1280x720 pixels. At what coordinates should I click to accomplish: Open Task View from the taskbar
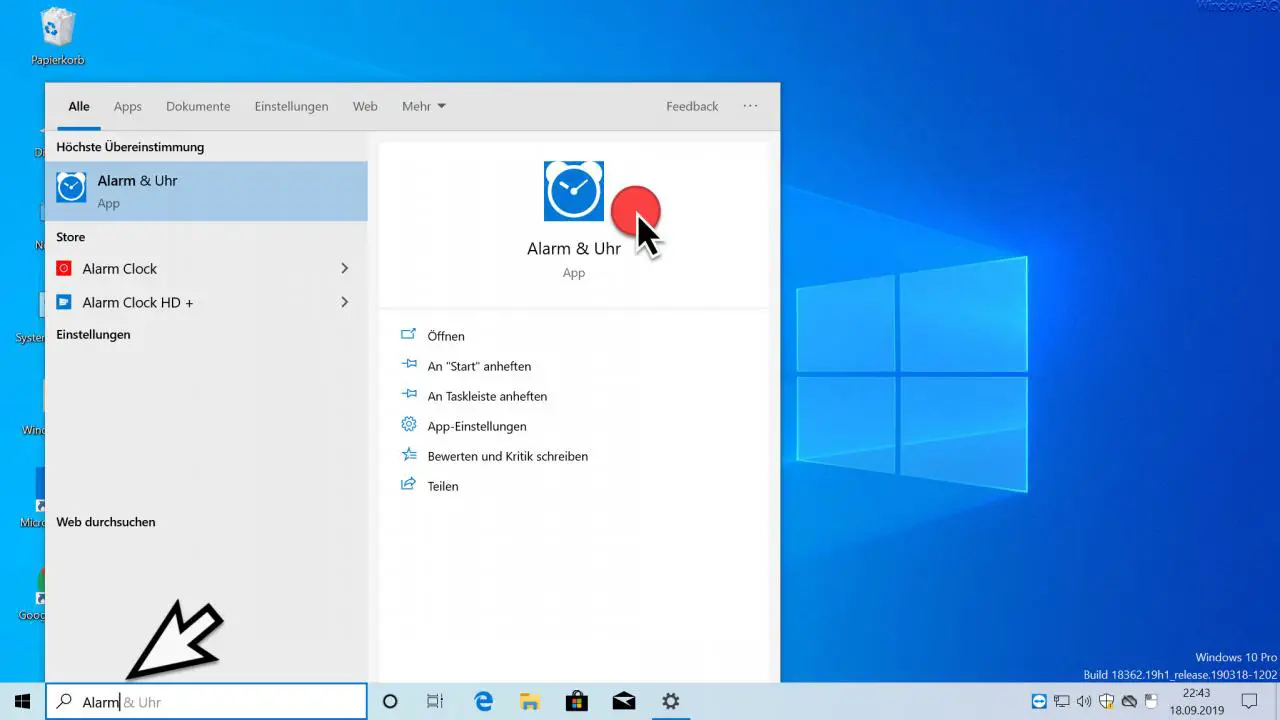(435, 702)
